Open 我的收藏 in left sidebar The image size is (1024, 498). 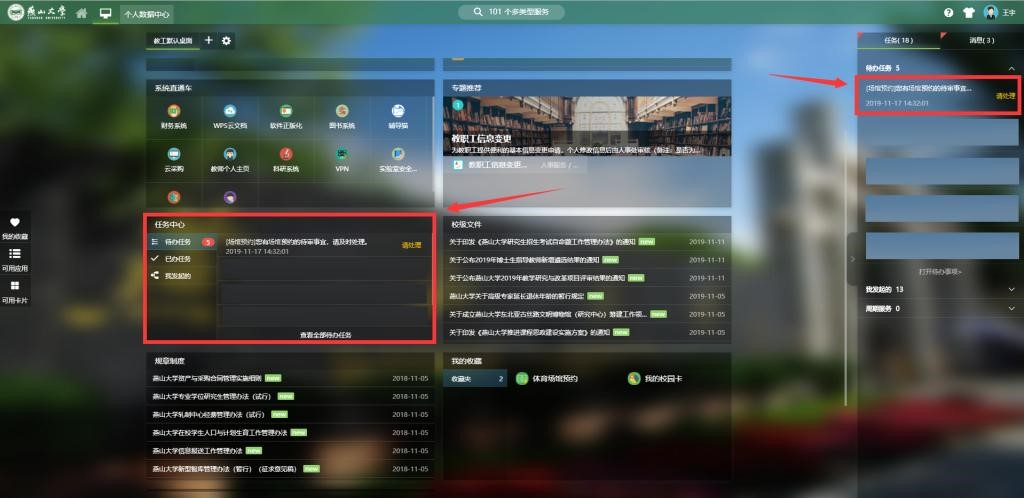tap(15, 228)
